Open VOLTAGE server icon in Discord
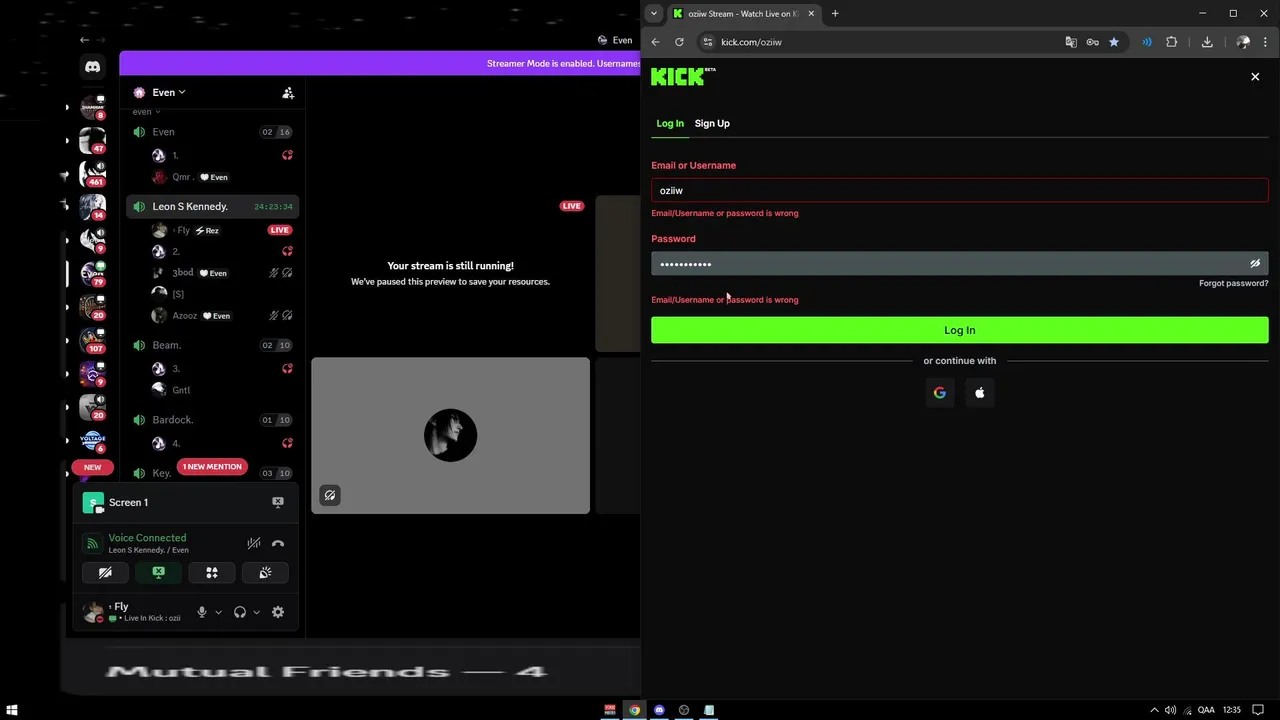The width and height of the screenshot is (1280, 720). coord(93,440)
